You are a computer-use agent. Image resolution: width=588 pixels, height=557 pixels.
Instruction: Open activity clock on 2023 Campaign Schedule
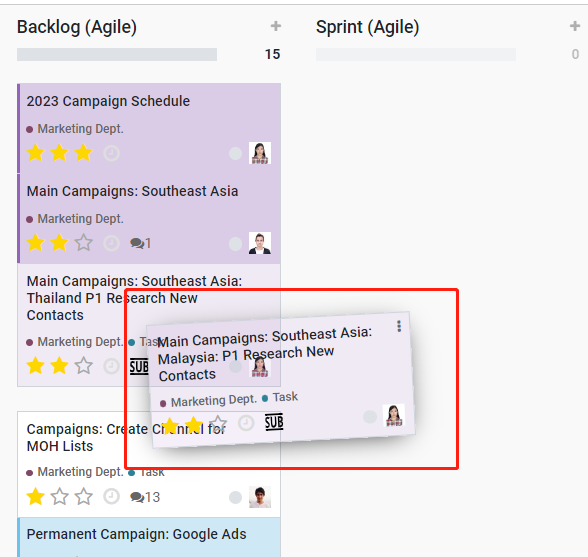pyautogui.click(x=111, y=153)
